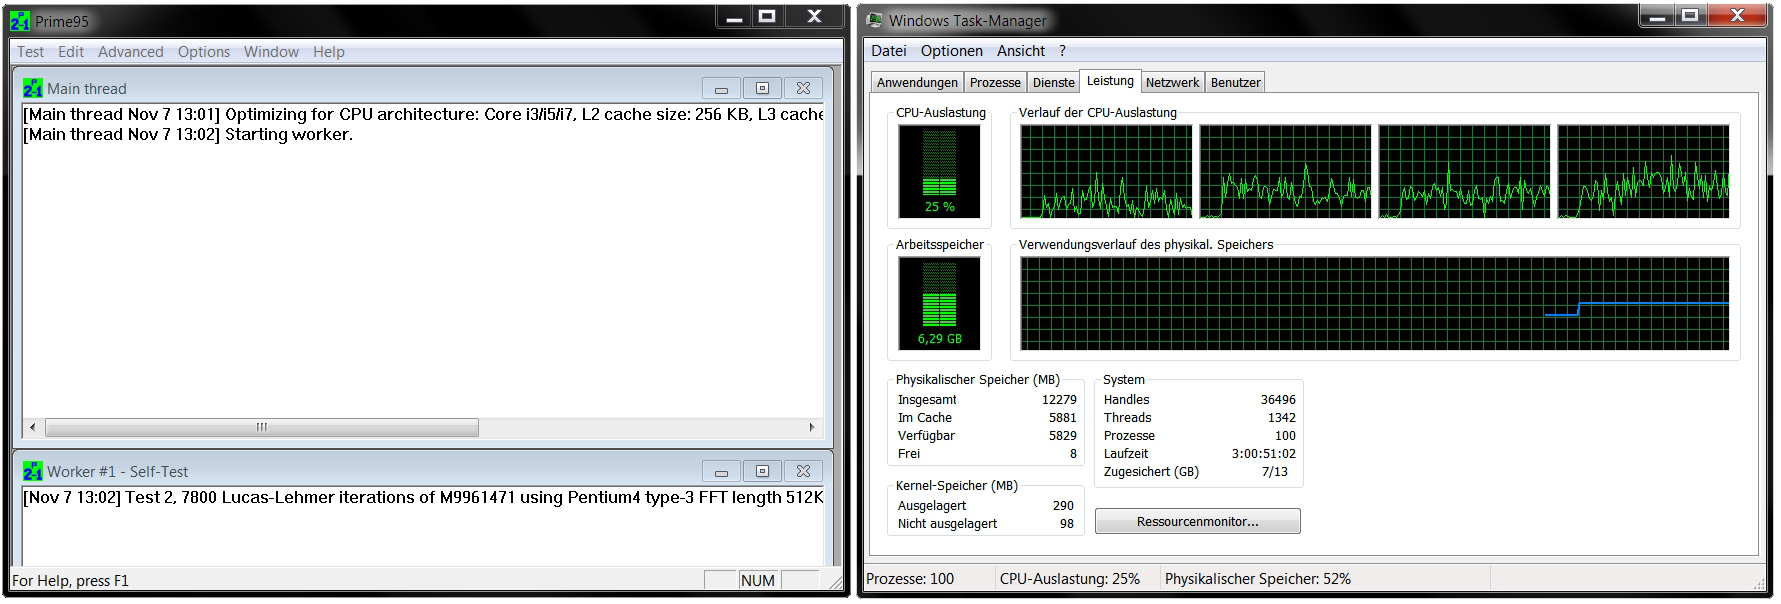Minimize the Prime95 window
The height and width of the screenshot is (604, 1781).
pyautogui.click(x=735, y=17)
